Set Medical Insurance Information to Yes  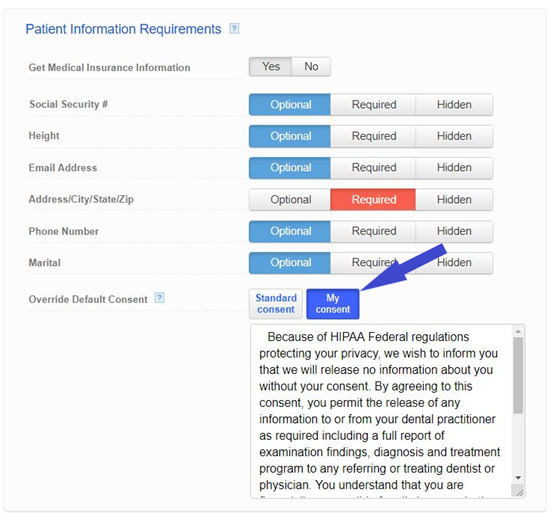point(271,66)
